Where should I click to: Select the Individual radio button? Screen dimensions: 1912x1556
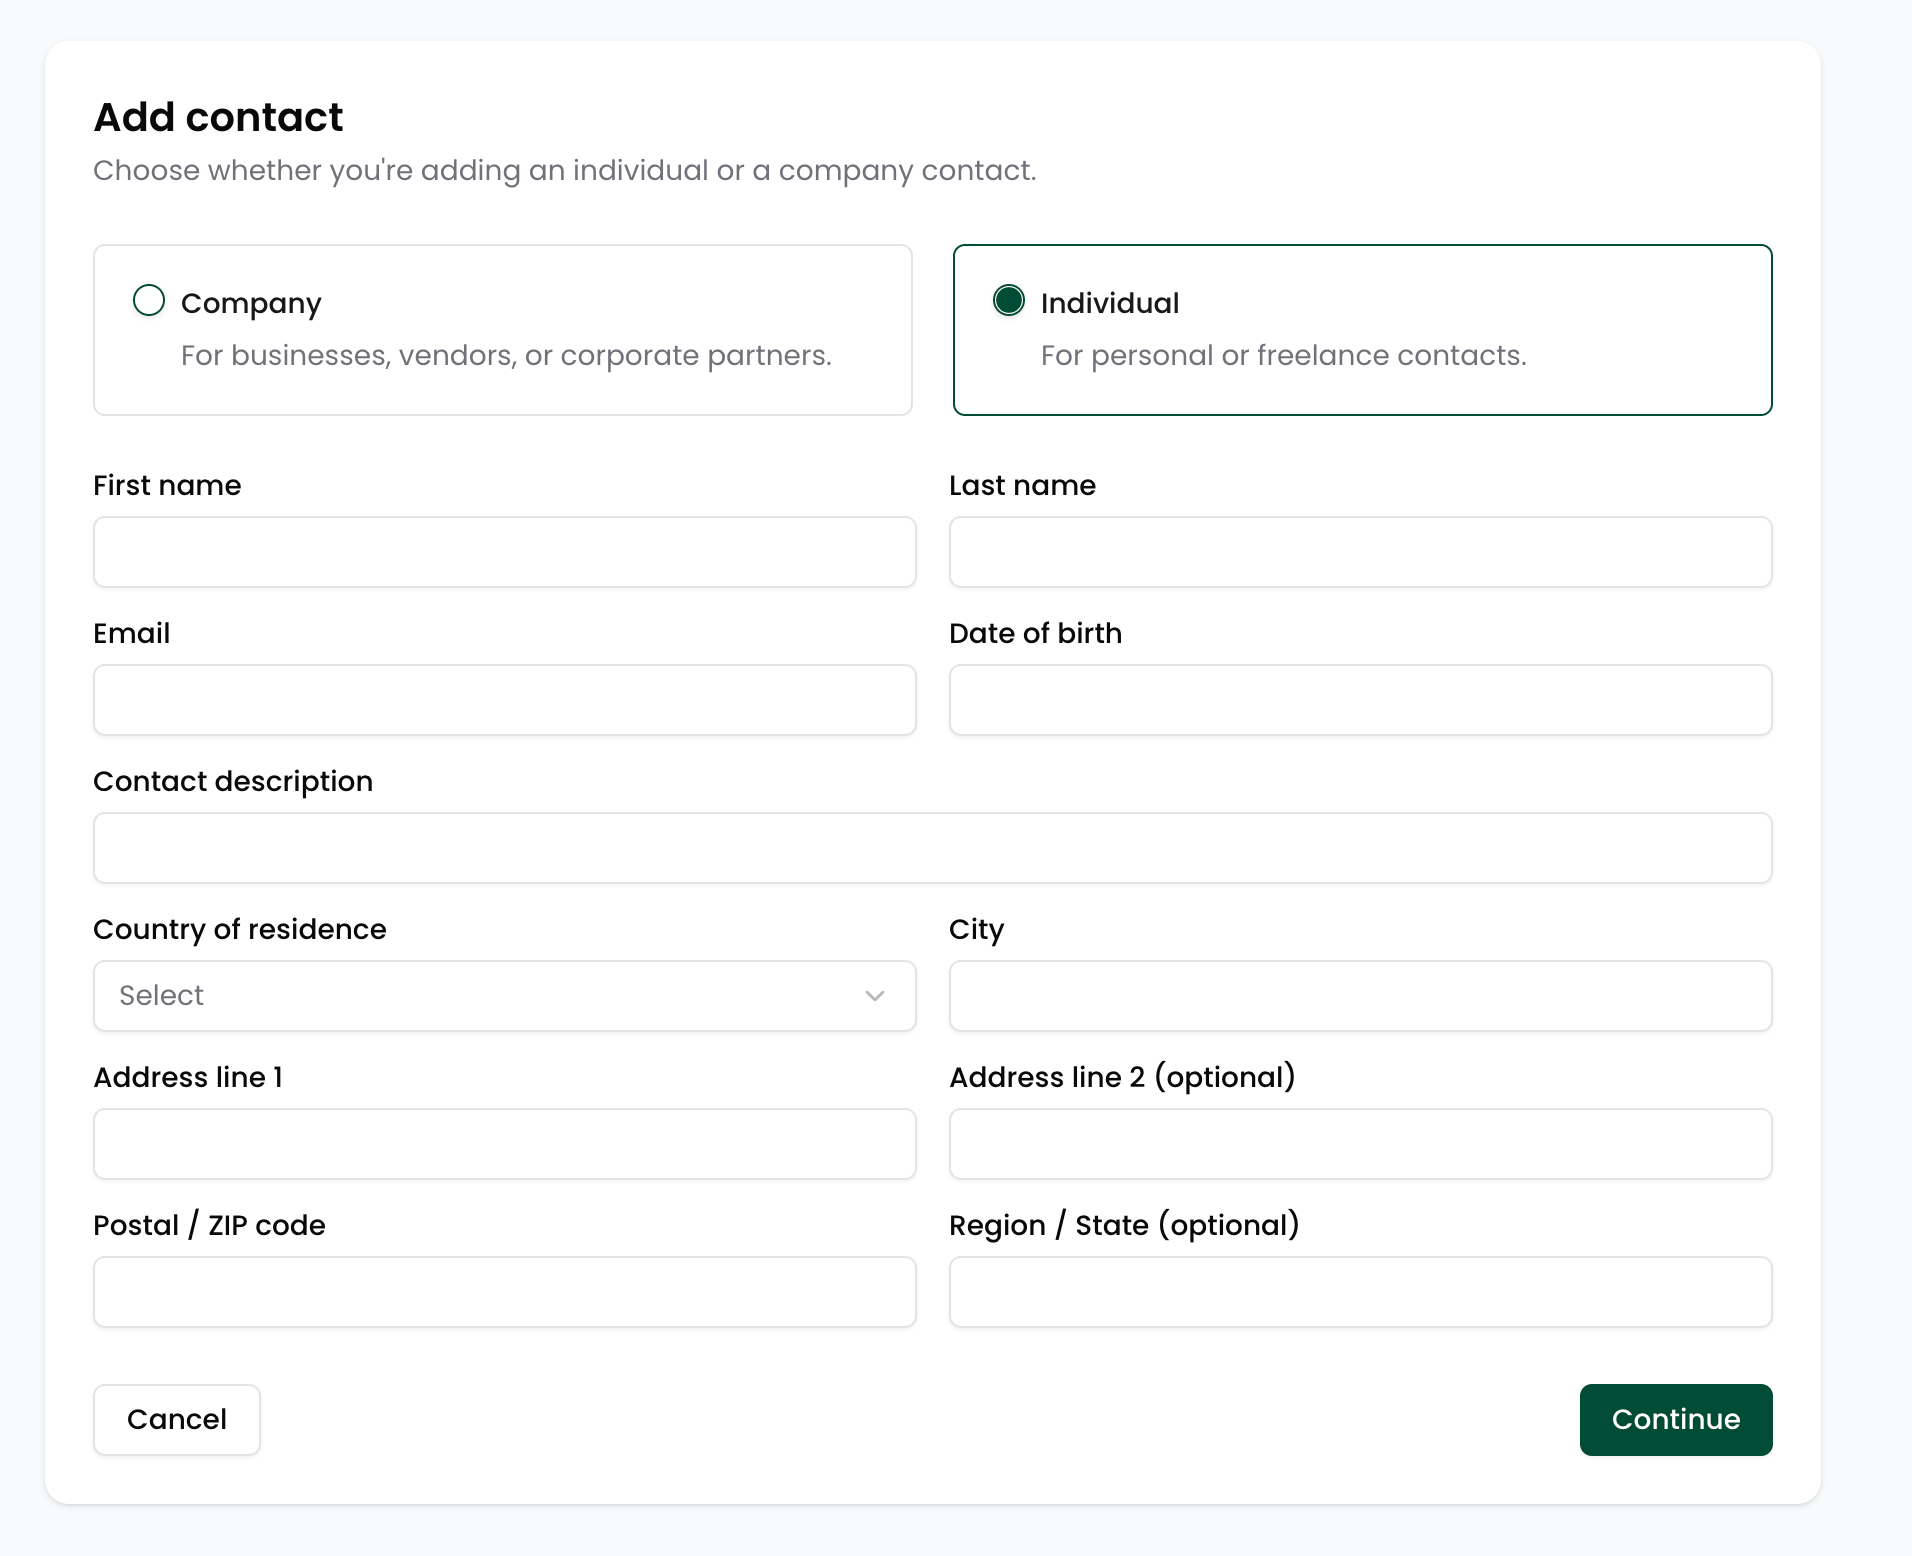(1008, 301)
